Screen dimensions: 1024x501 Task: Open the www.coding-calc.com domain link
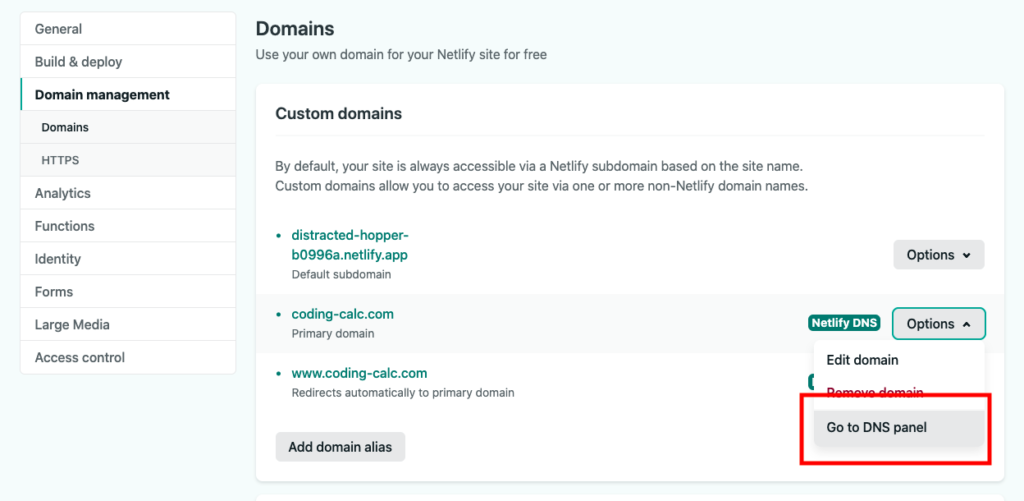[x=359, y=374]
